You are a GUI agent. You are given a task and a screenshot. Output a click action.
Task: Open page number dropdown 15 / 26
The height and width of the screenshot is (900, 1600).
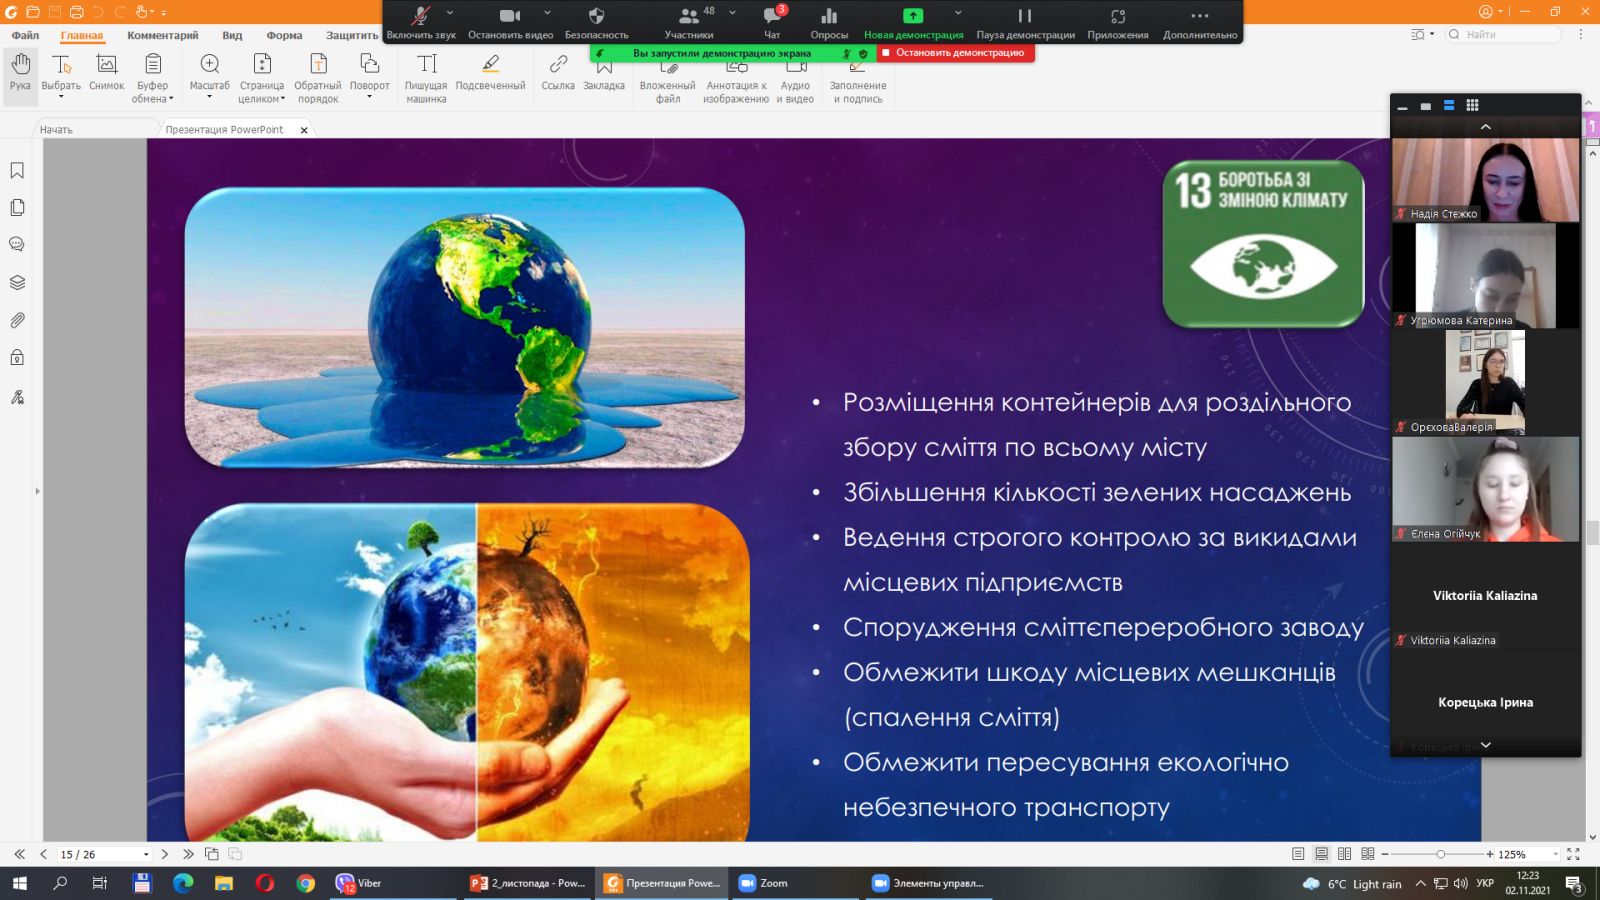(x=146, y=854)
